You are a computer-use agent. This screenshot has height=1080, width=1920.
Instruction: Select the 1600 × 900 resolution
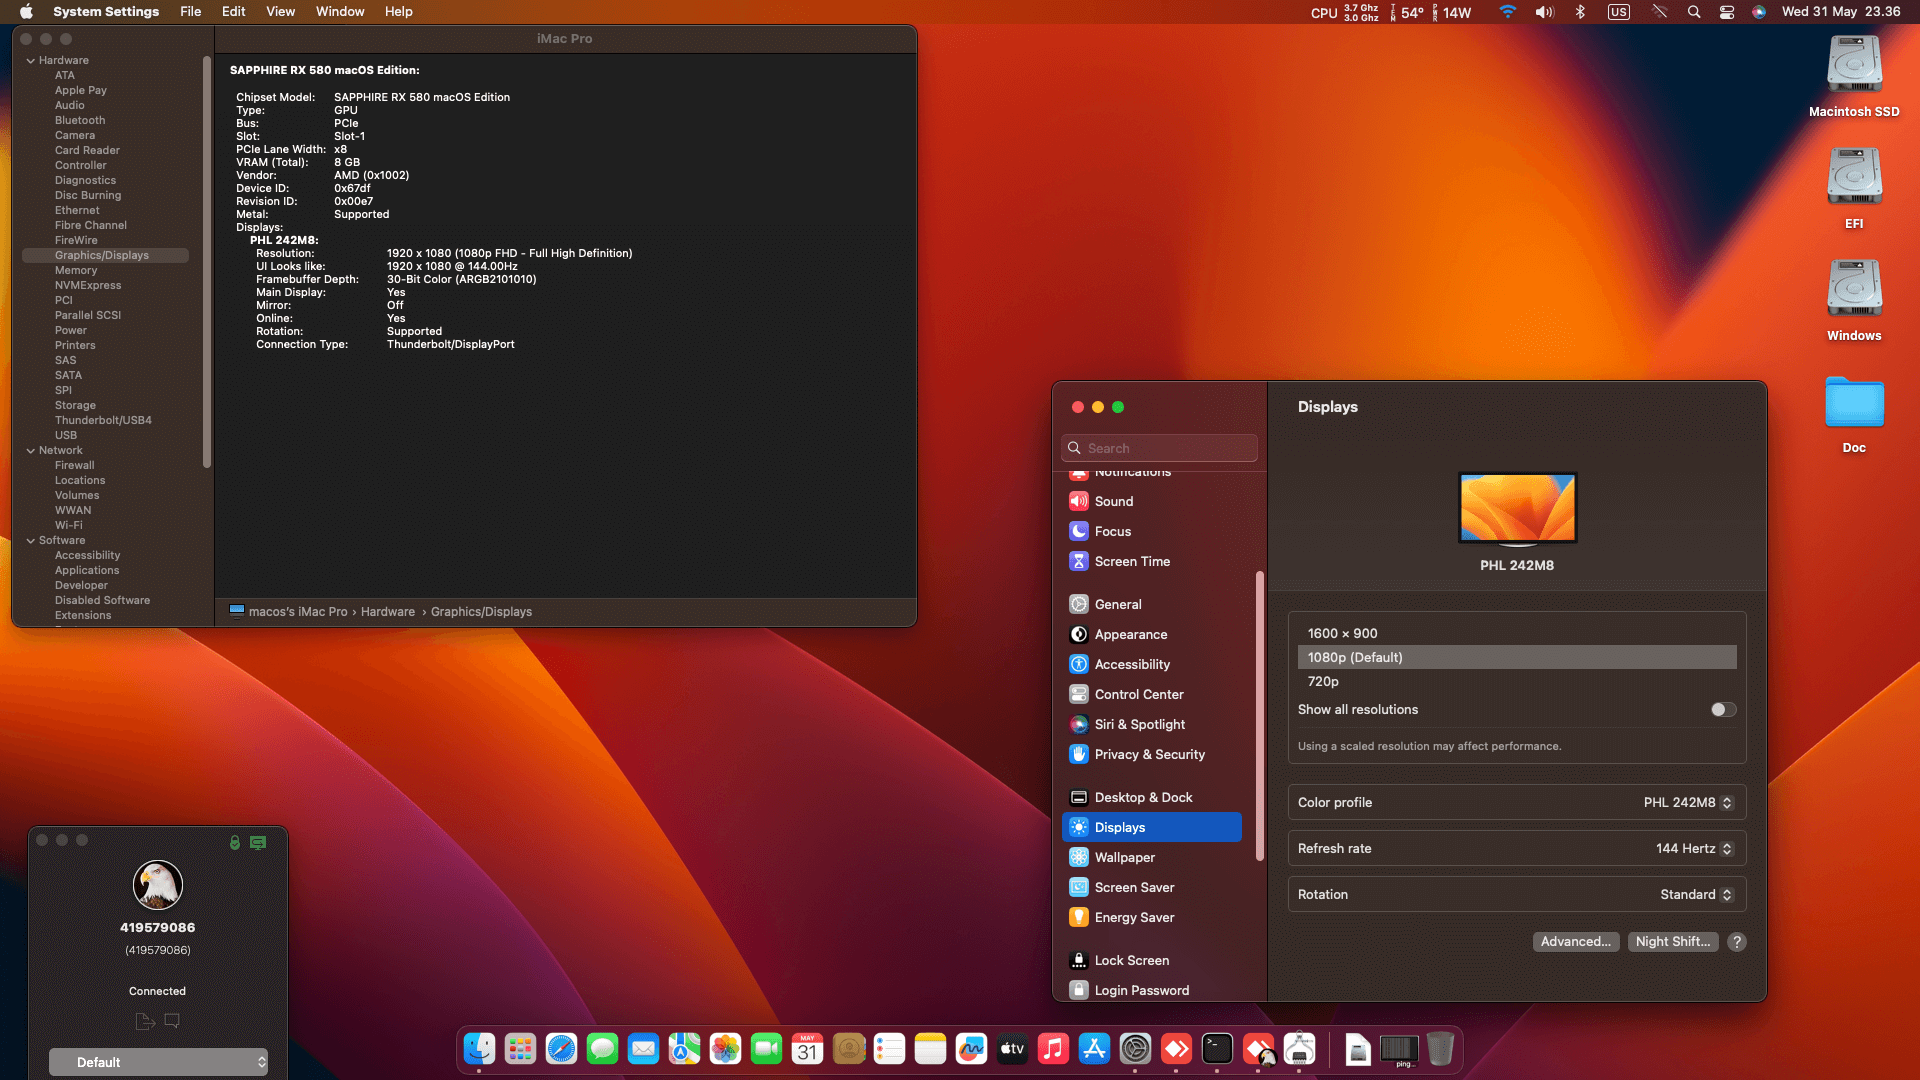1342,632
